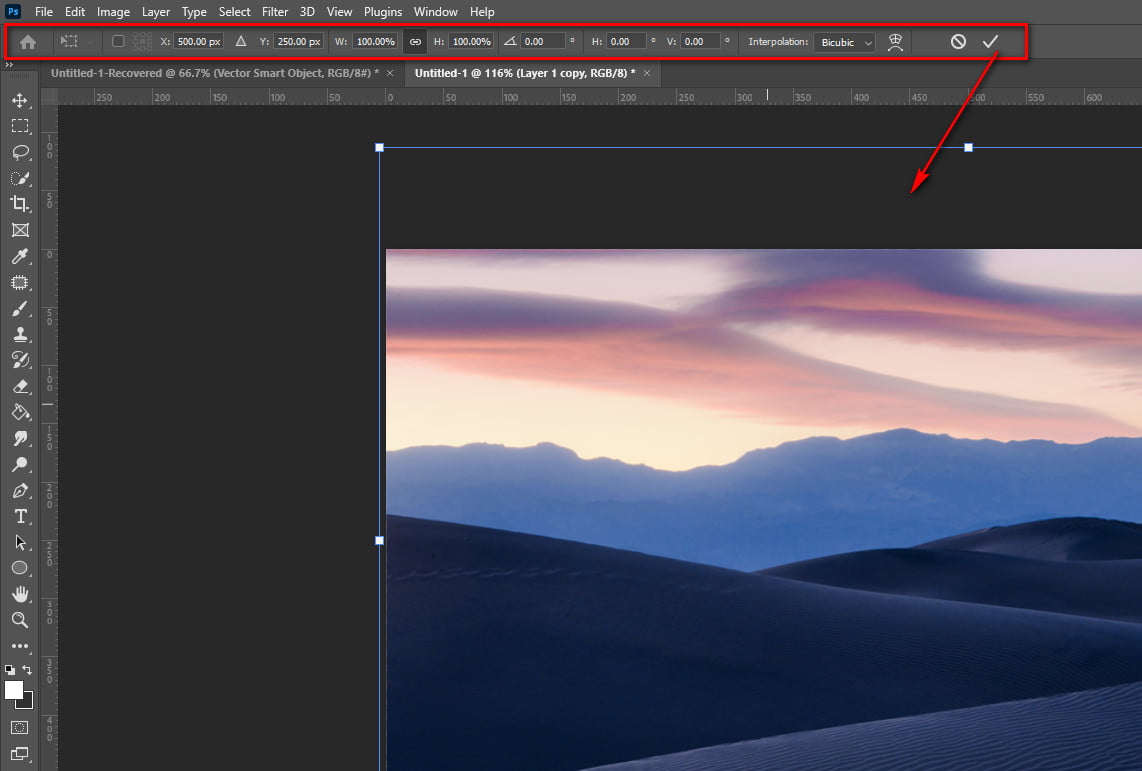Select the Hand tool
The width and height of the screenshot is (1142, 771).
point(20,594)
